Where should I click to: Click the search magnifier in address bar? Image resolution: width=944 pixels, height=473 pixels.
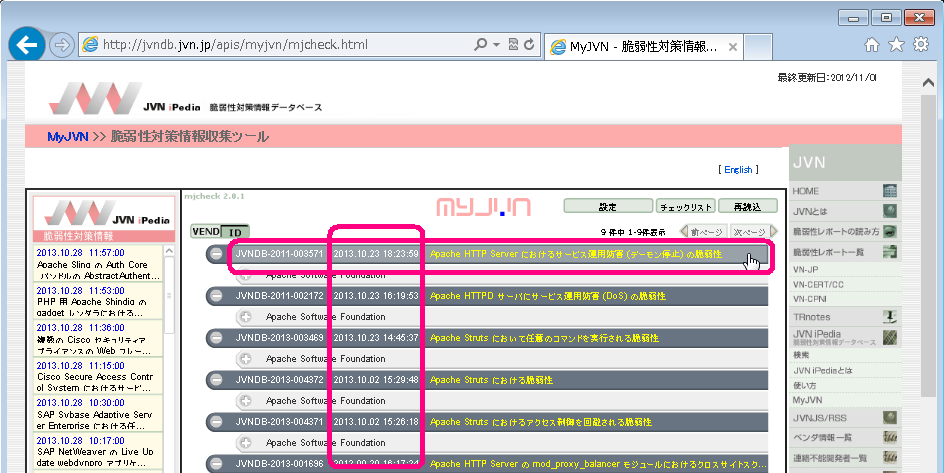coord(480,45)
